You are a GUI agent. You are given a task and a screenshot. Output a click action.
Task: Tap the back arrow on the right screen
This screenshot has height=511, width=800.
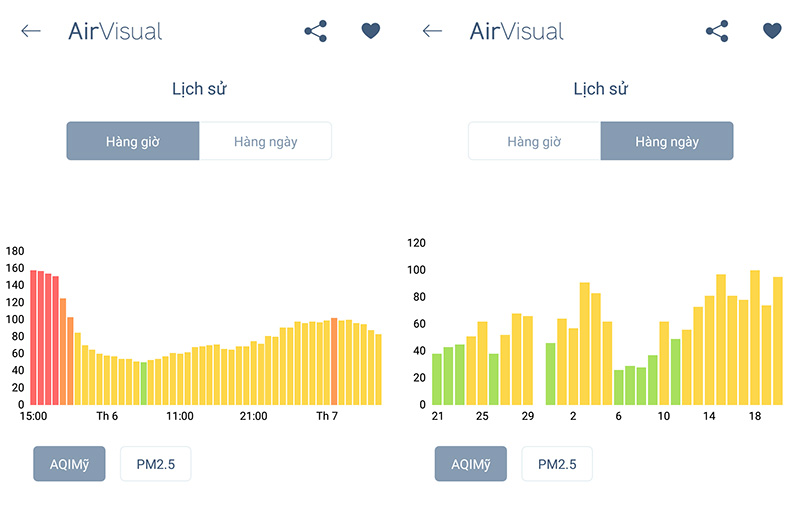coord(432,31)
